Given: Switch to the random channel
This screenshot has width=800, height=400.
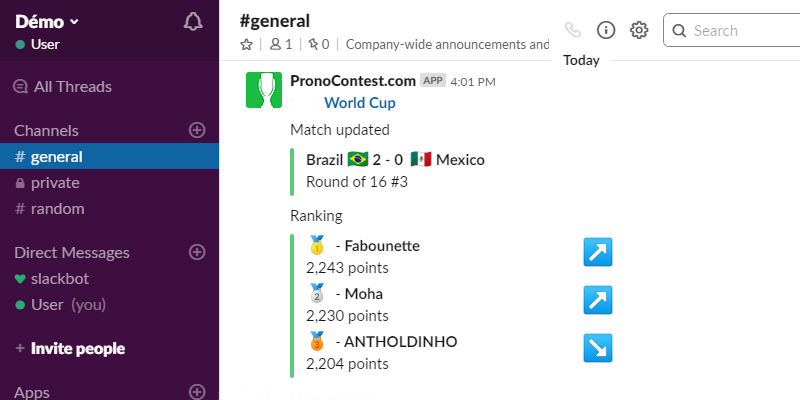Looking at the screenshot, I should pyautogui.click(x=57, y=209).
